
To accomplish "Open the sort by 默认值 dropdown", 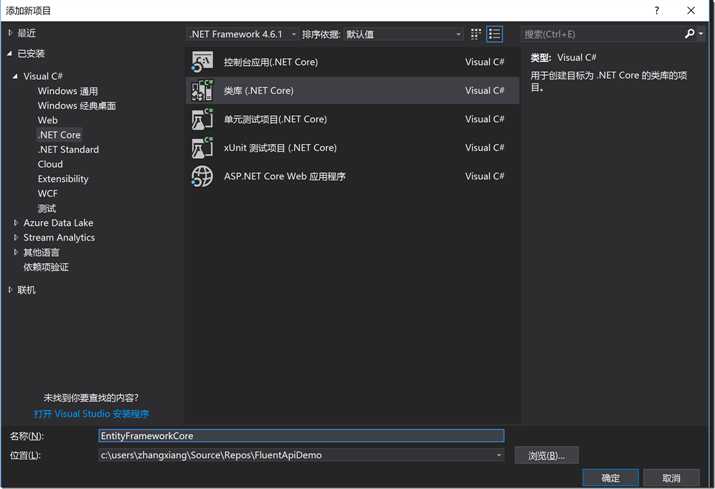I will [404, 34].
